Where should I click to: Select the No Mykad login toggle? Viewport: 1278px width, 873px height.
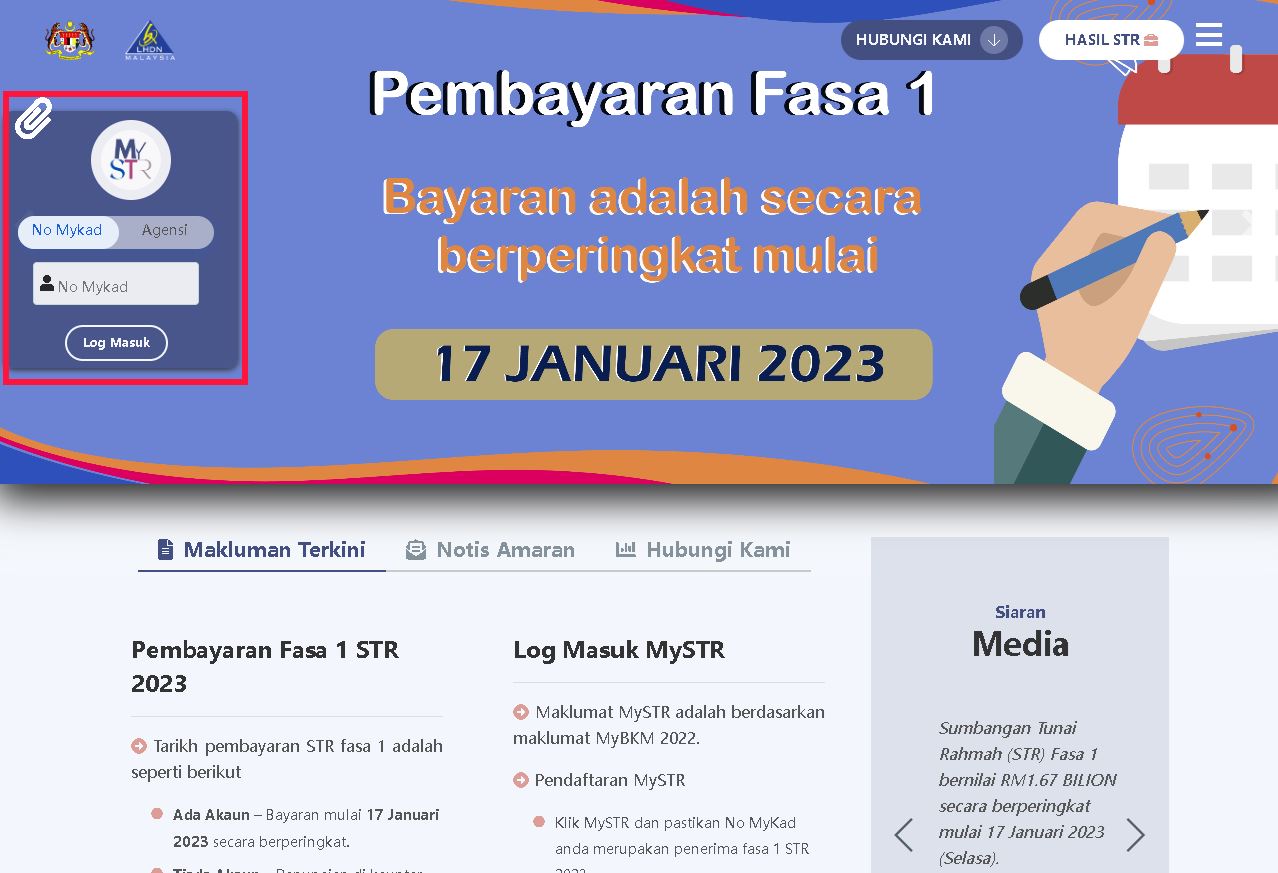point(67,231)
